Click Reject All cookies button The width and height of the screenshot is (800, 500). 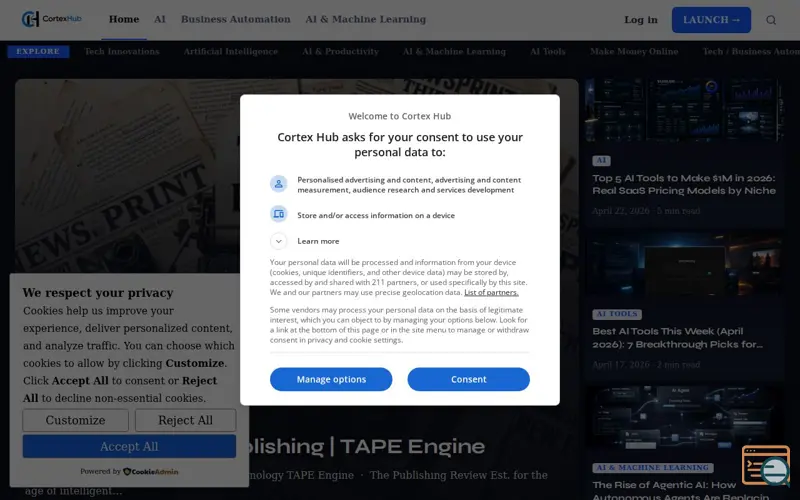pyautogui.click(x=185, y=420)
